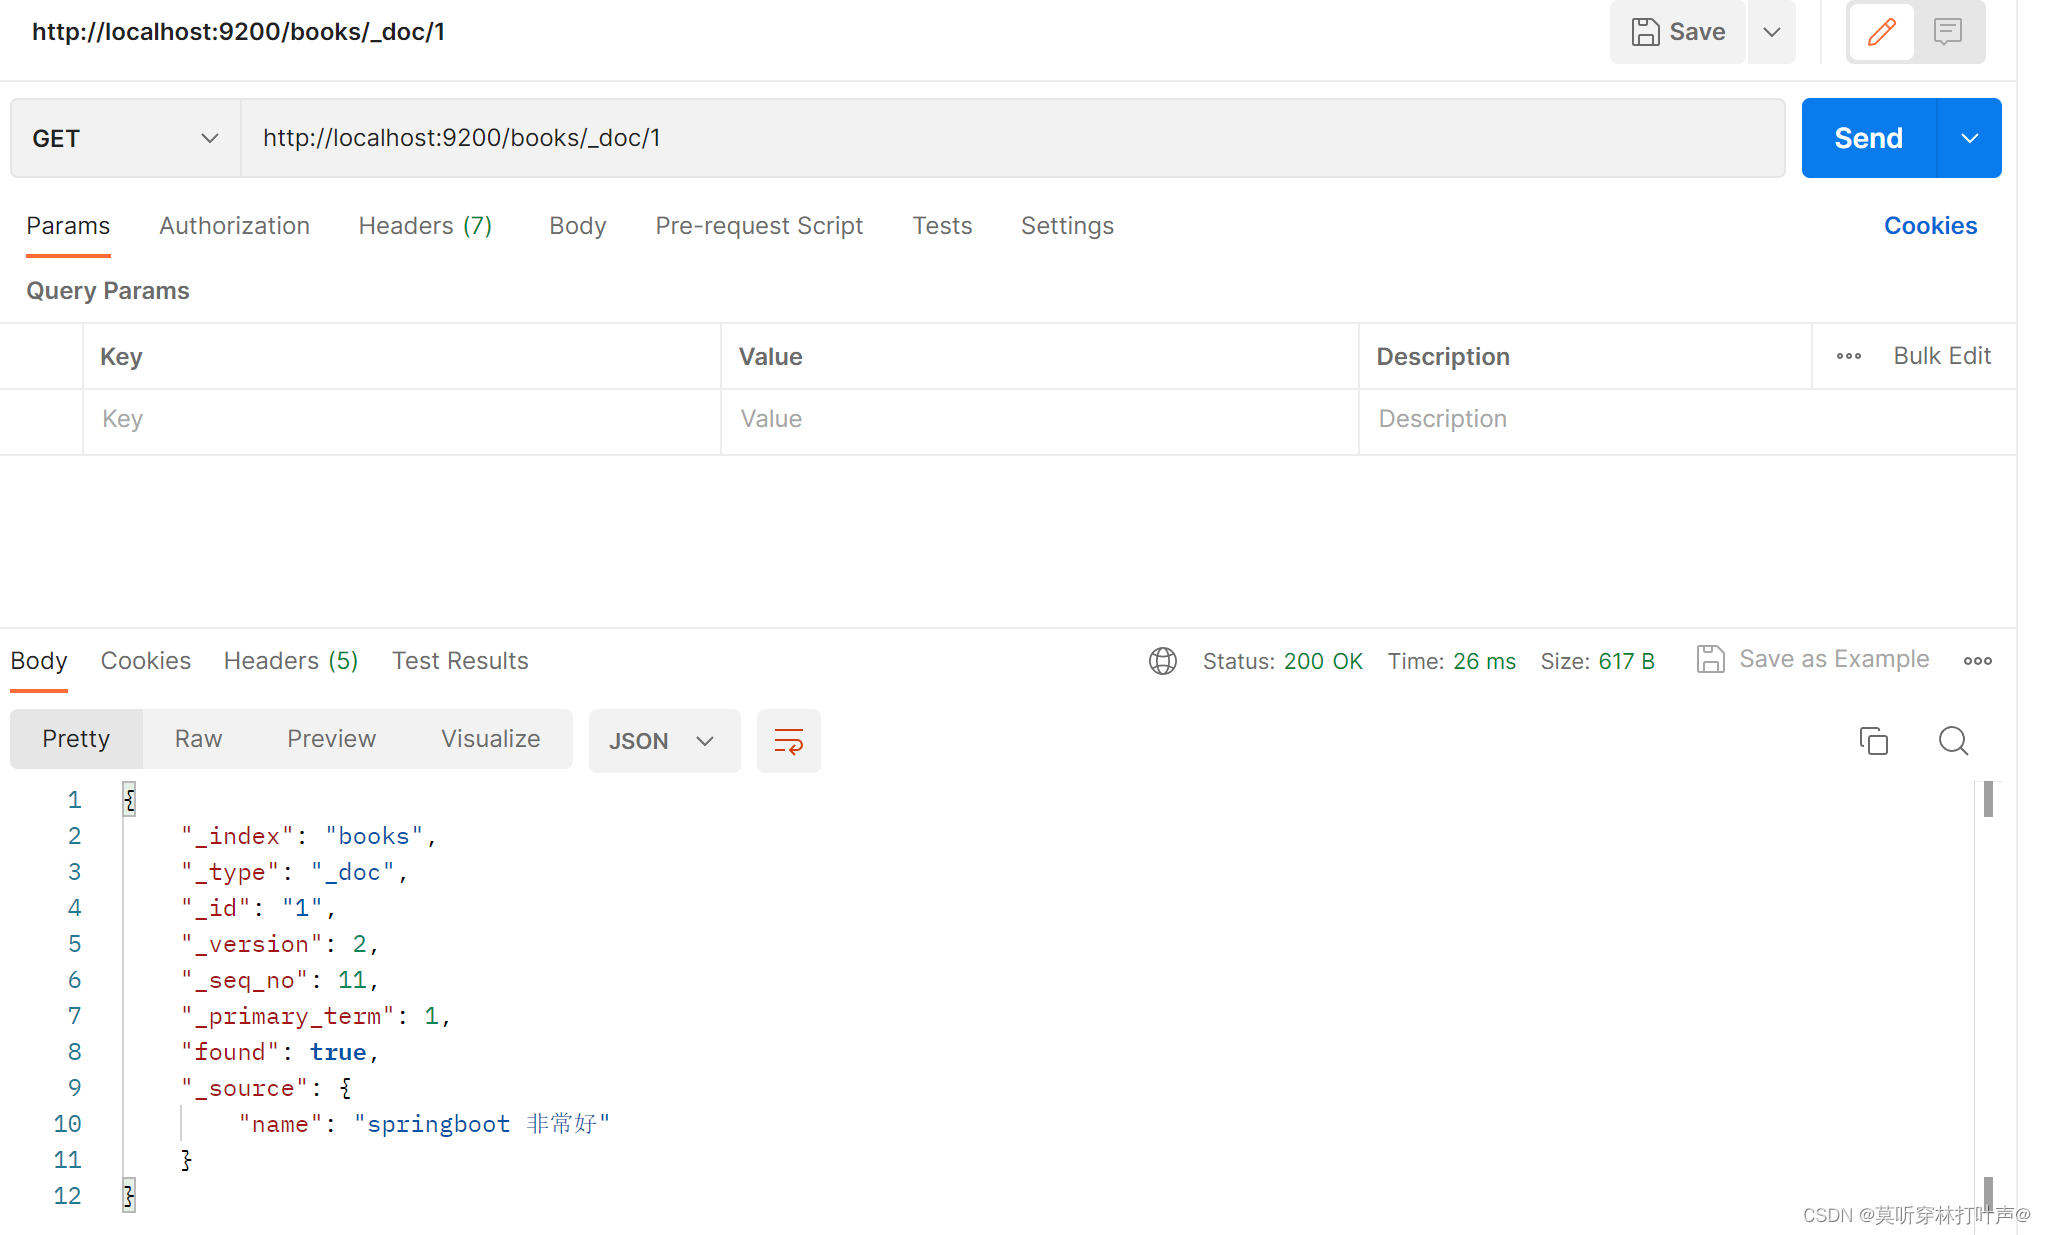This screenshot has height=1235, width=2046.
Task: Select the Pretty view mode
Action: tap(76, 739)
